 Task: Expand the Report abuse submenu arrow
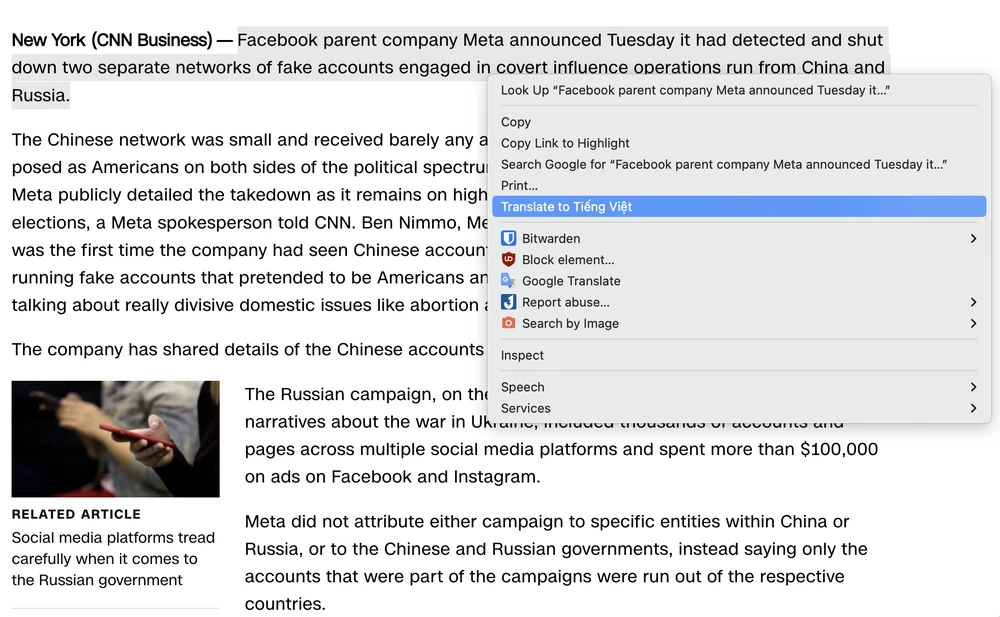tap(973, 302)
